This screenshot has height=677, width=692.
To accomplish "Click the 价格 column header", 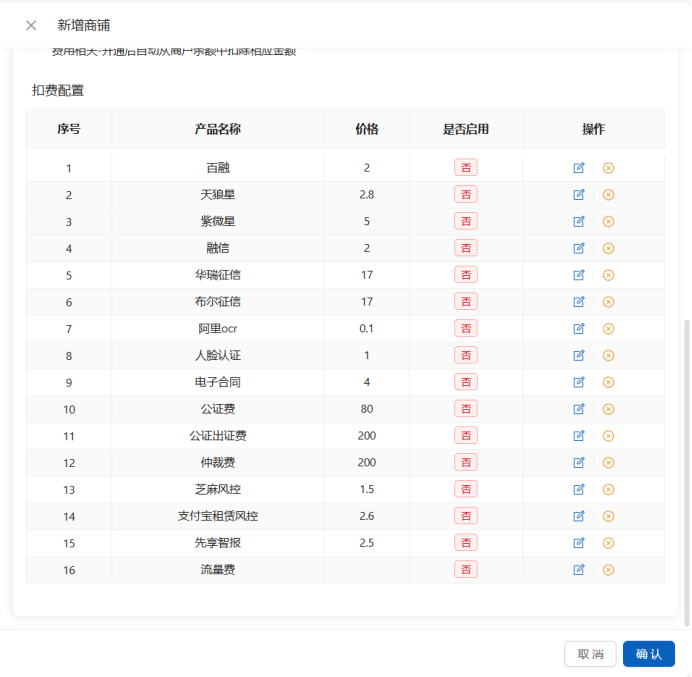I will (x=367, y=129).
